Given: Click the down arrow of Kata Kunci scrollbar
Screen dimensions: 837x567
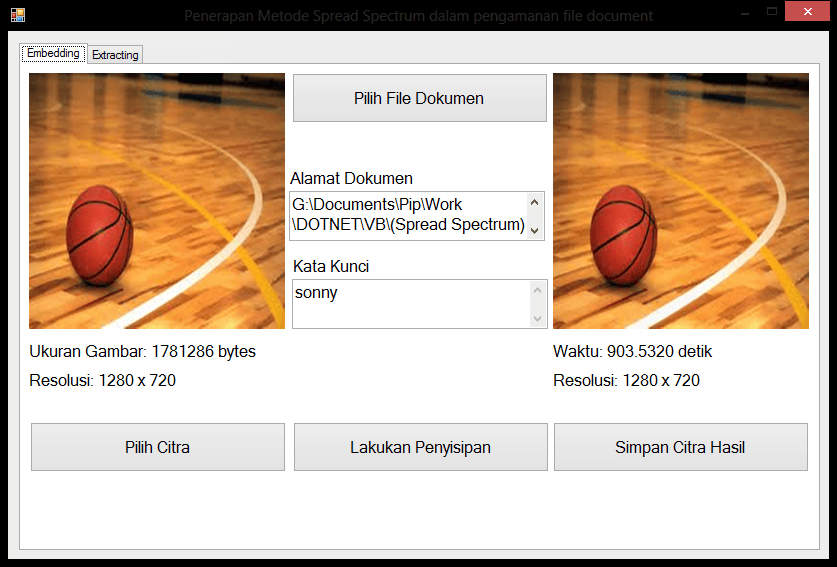Looking at the screenshot, I should click(538, 318).
